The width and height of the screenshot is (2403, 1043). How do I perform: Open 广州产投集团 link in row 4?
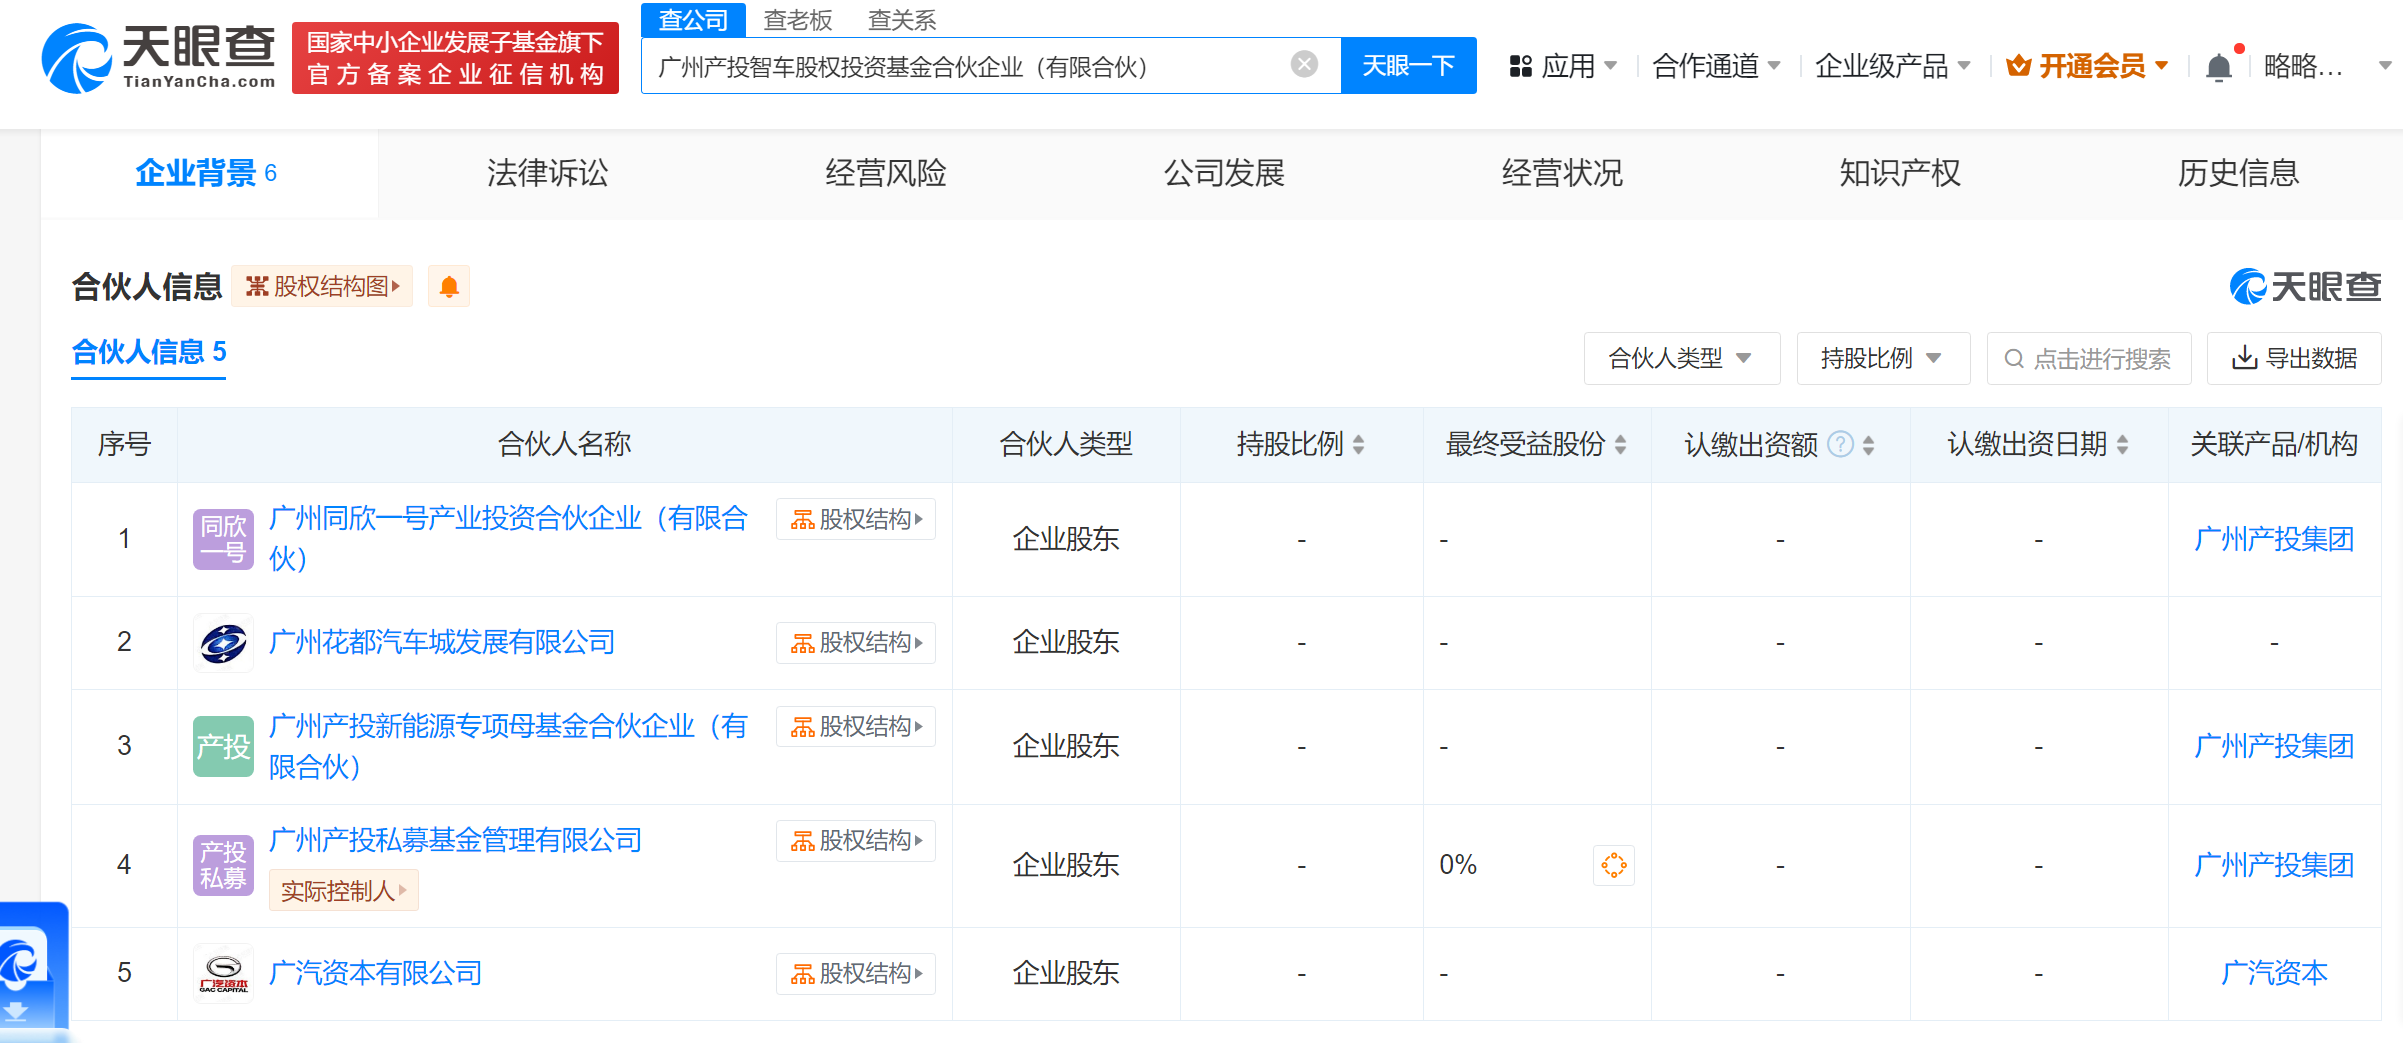[x=2274, y=865]
